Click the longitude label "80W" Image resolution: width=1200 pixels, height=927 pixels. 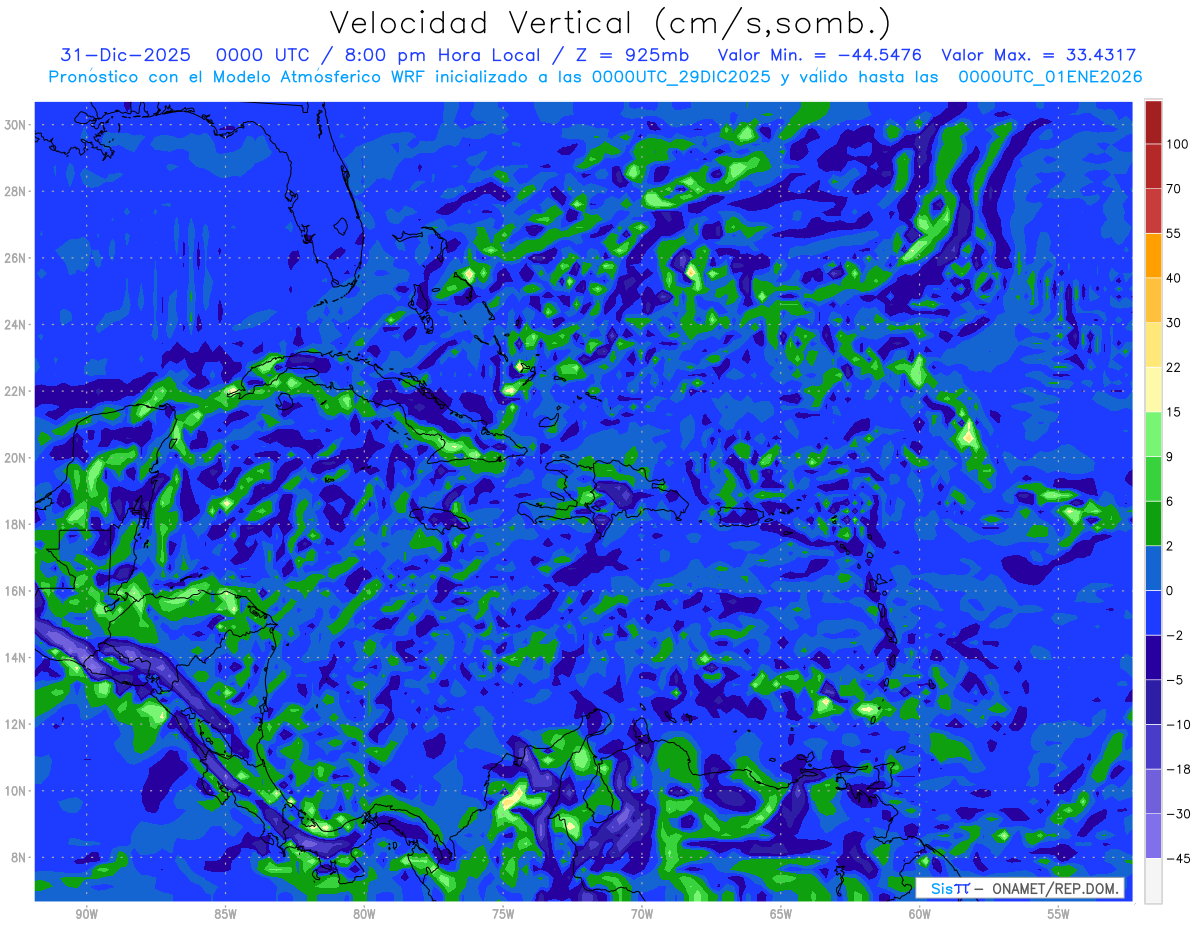pyautogui.click(x=364, y=914)
